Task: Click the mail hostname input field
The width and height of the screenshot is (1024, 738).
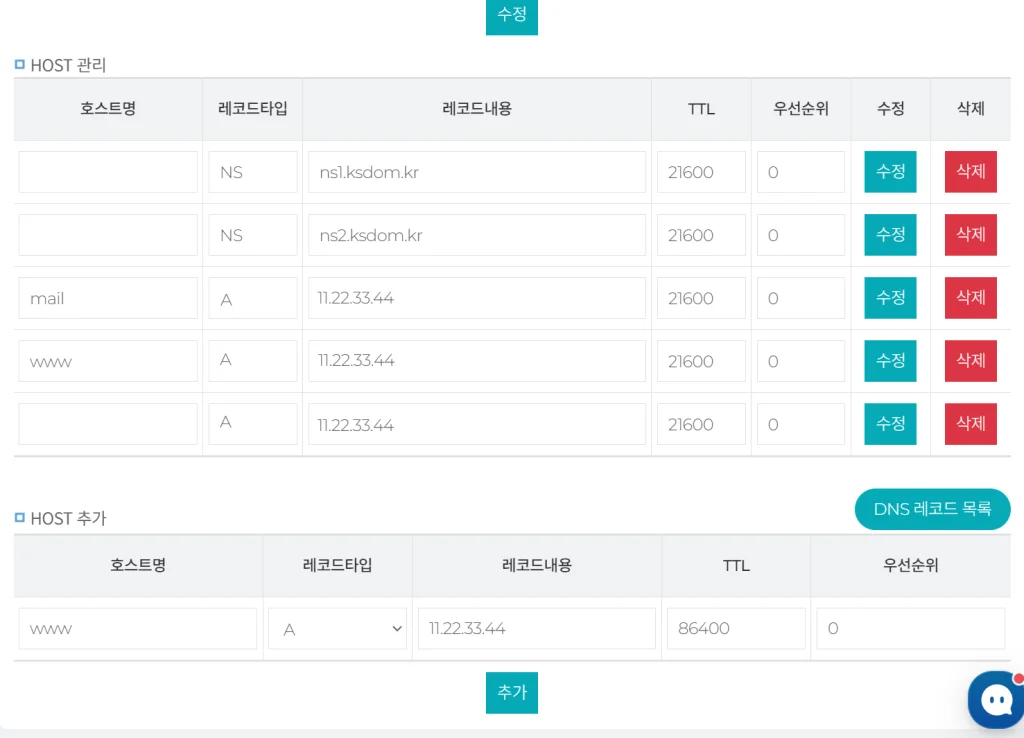Action: coord(108,298)
